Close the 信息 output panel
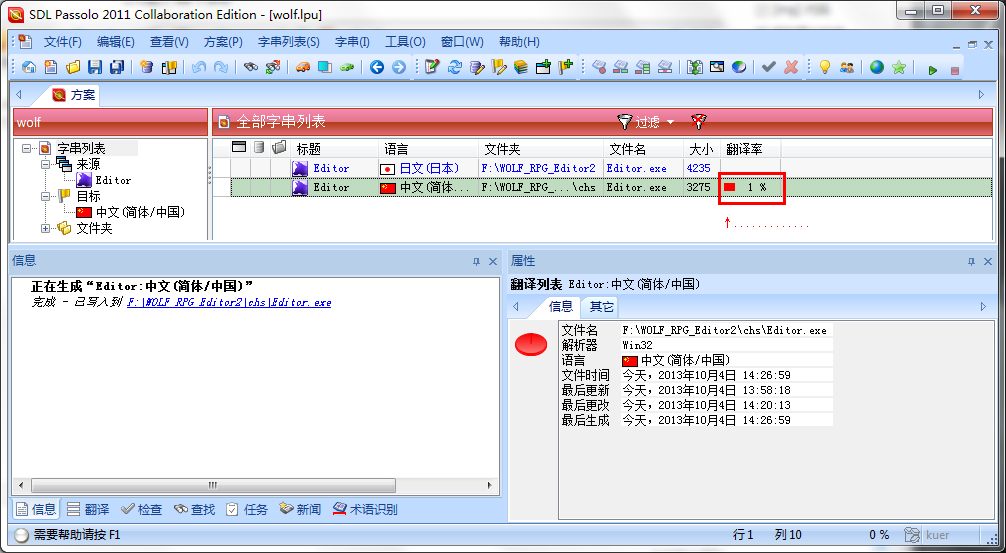 click(493, 261)
